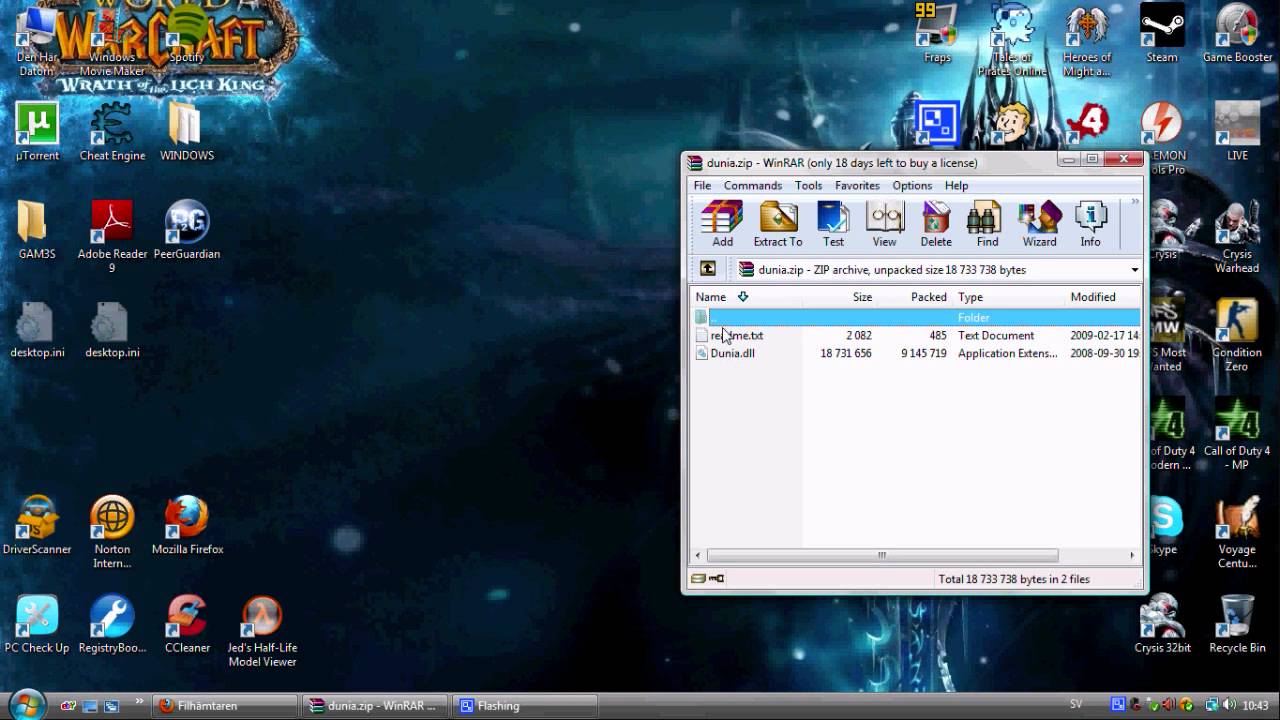1280x720 pixels.
Task: Select the Recycle Bin icon
Action: coord(1237,625)
